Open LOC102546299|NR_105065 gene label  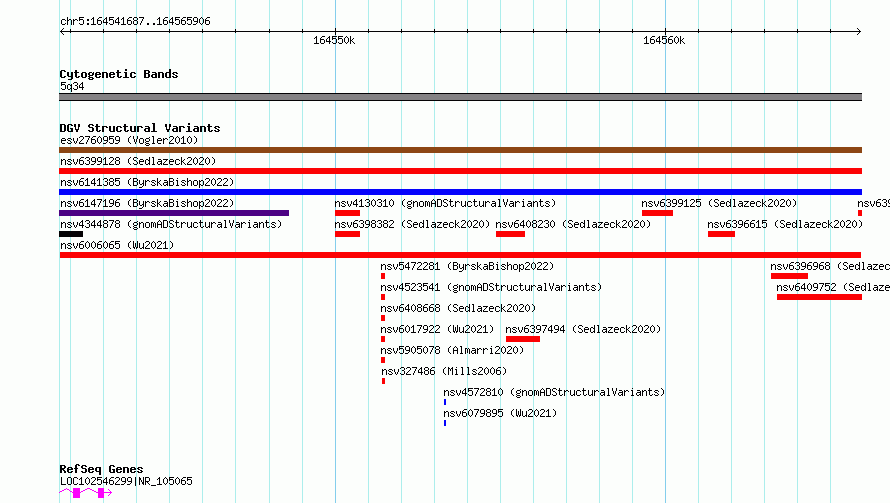tap(126, 481)
